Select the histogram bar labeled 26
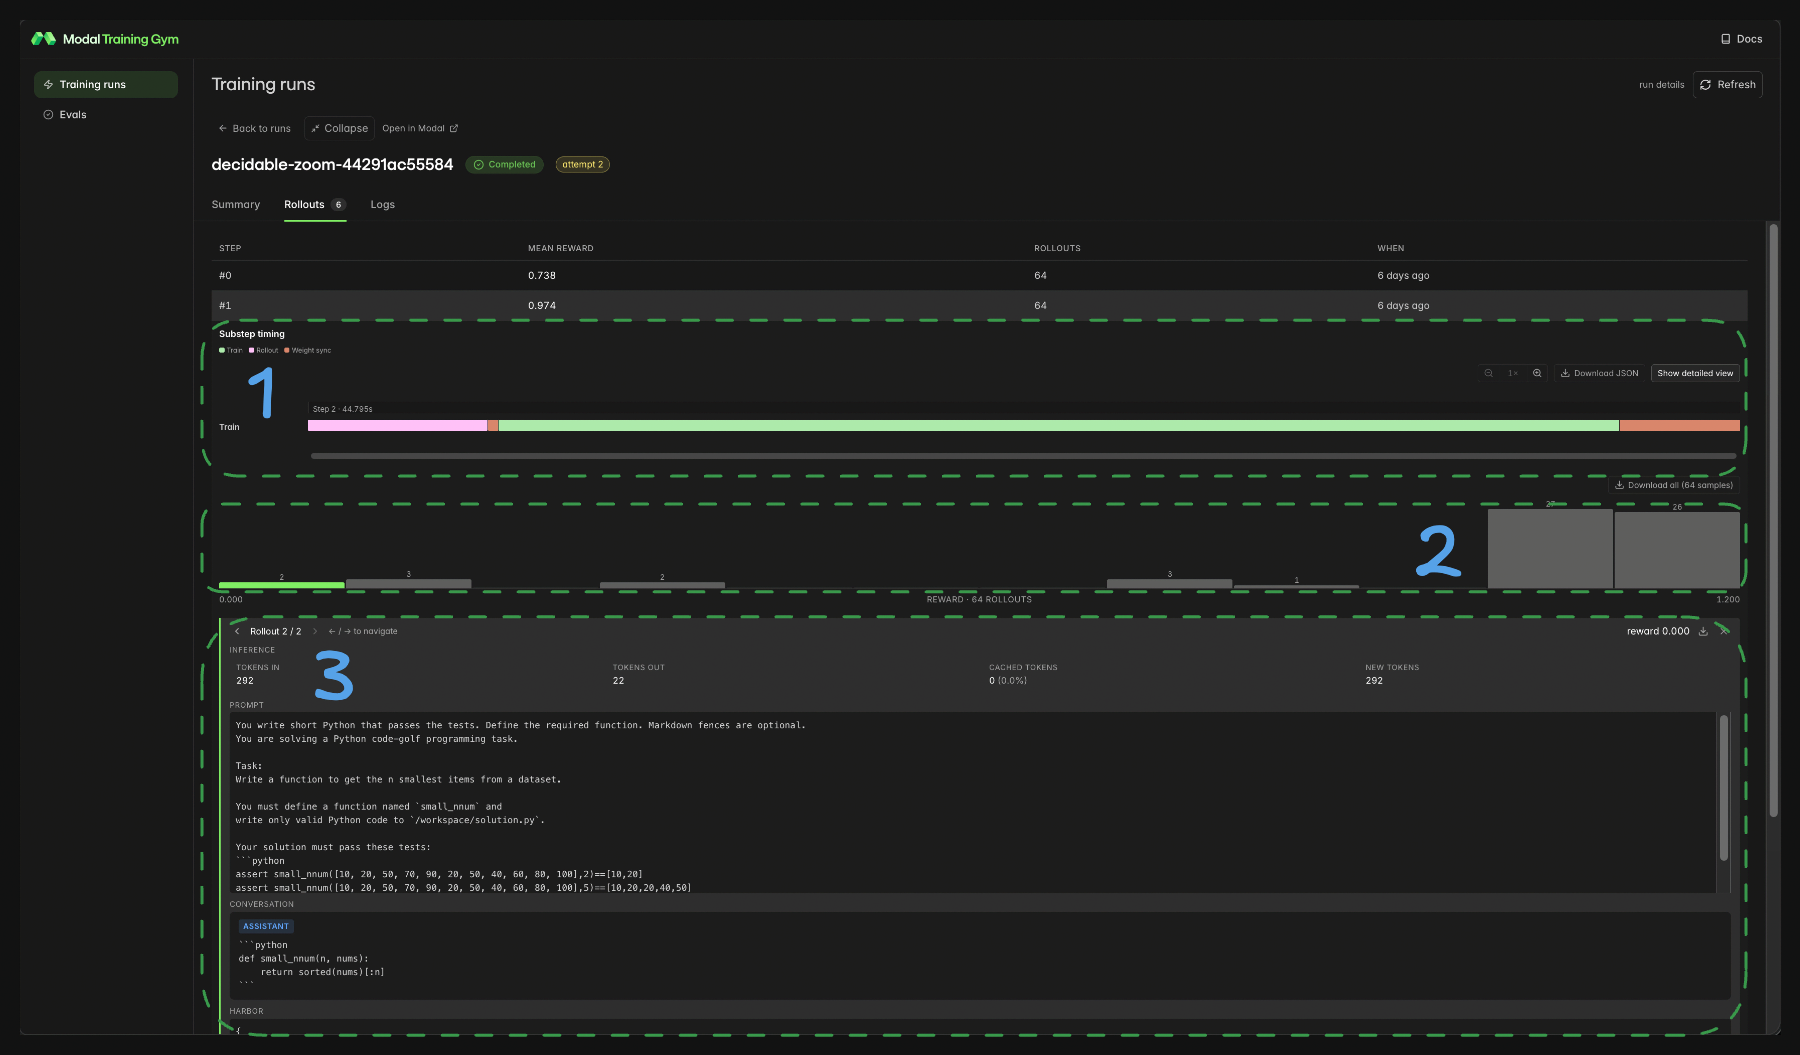1800x1055 pixels. click(1677, 550)
